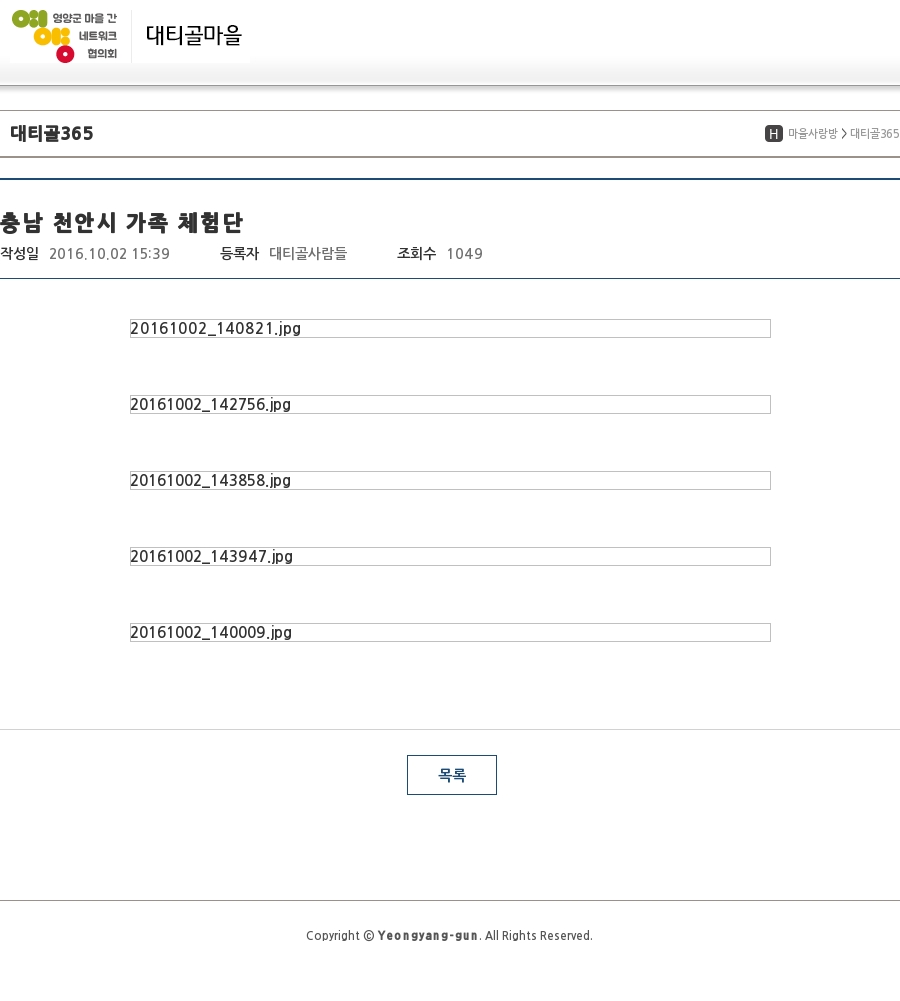The width and height of the screenshot is (900, 1001).
Task: Click the post date 2016.10.02 15:39
Action: [x=109, y=254]
